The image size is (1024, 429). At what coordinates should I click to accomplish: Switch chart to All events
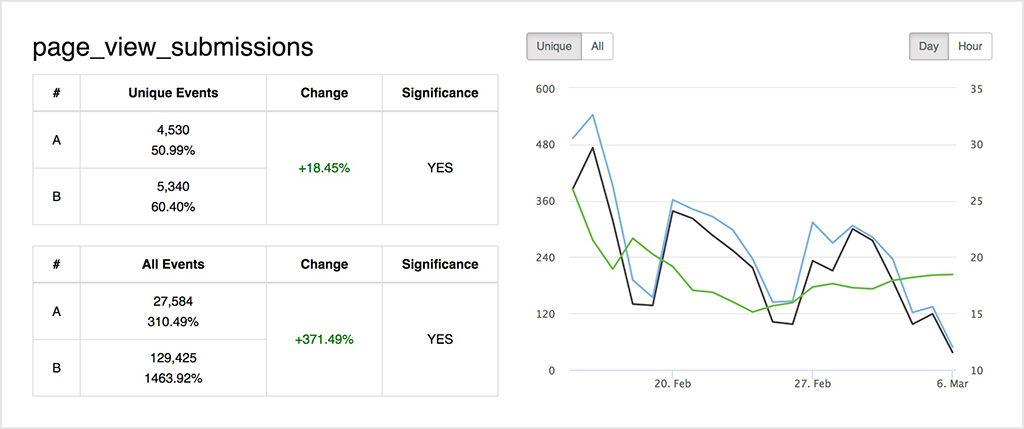point(597,46)
